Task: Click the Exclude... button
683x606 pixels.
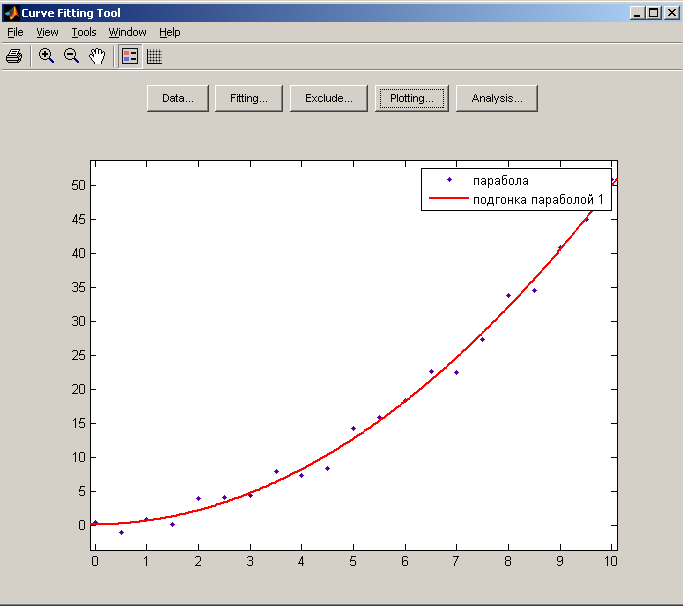Action: (329, 98)
